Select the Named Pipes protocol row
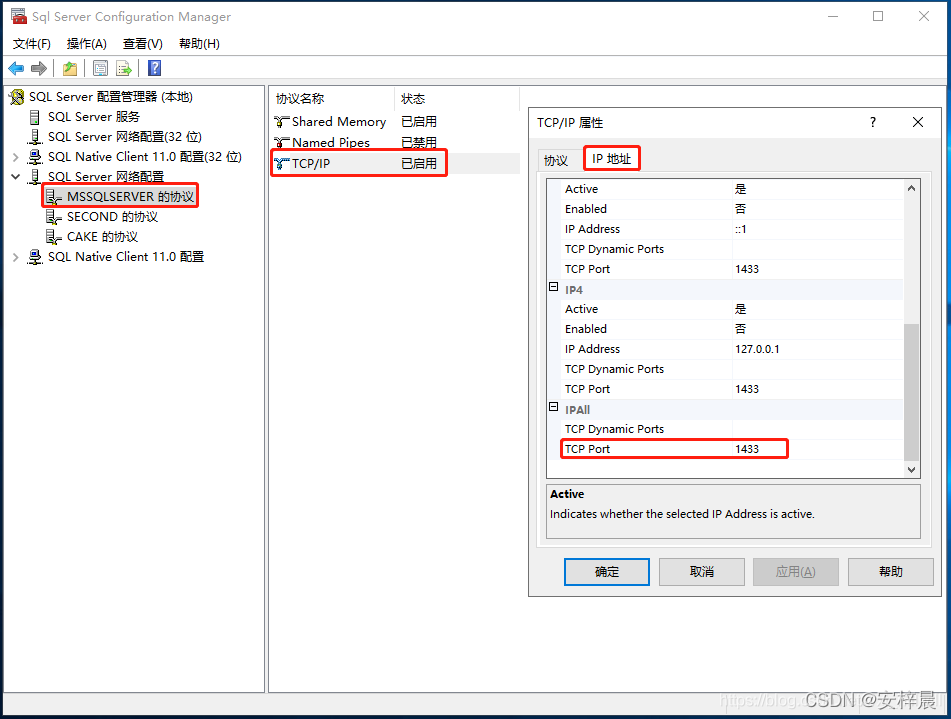 click(x=395, y=143)
